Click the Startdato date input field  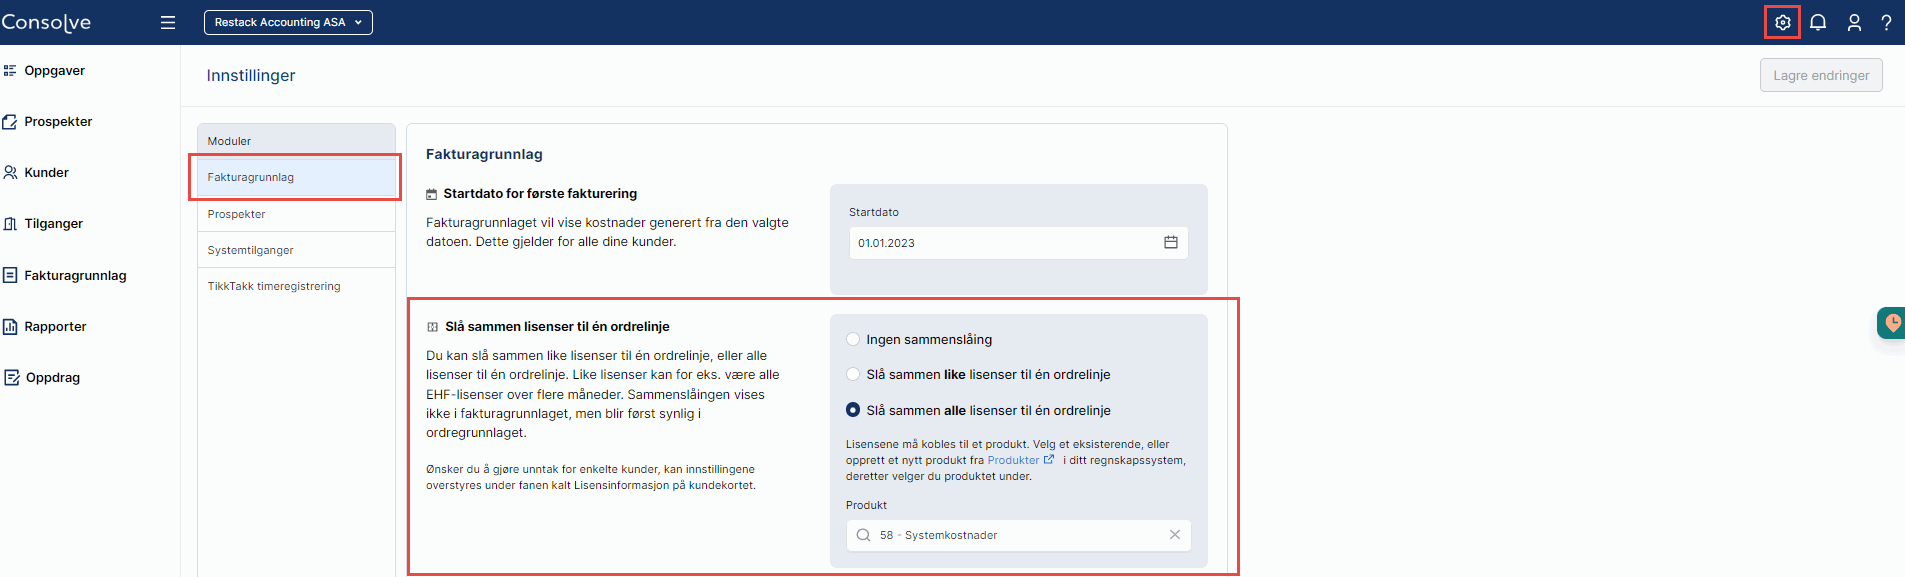tap(1000, 243)
